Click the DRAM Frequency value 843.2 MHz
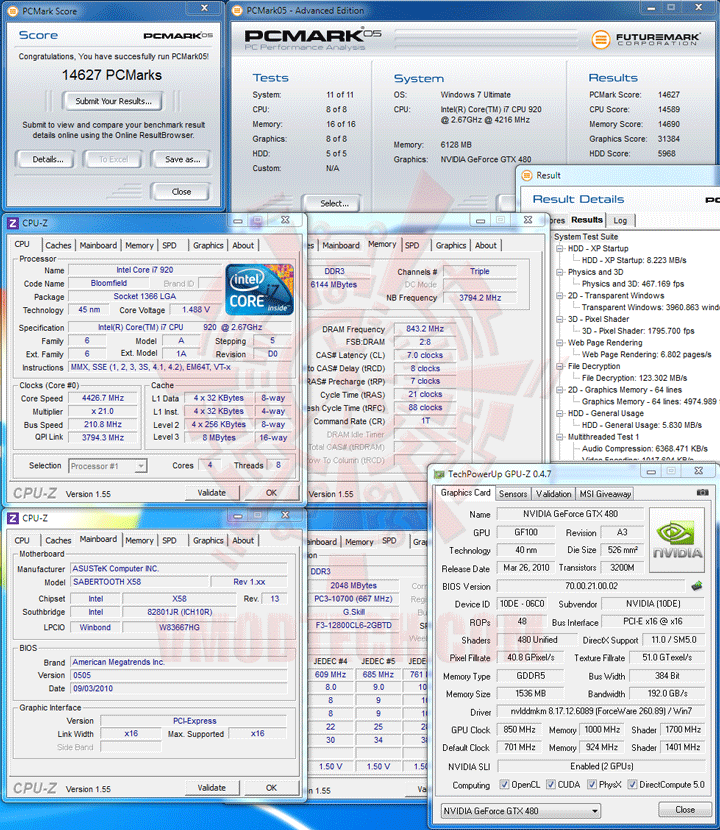Screen dimensions: 720x830 click(425, 329)
